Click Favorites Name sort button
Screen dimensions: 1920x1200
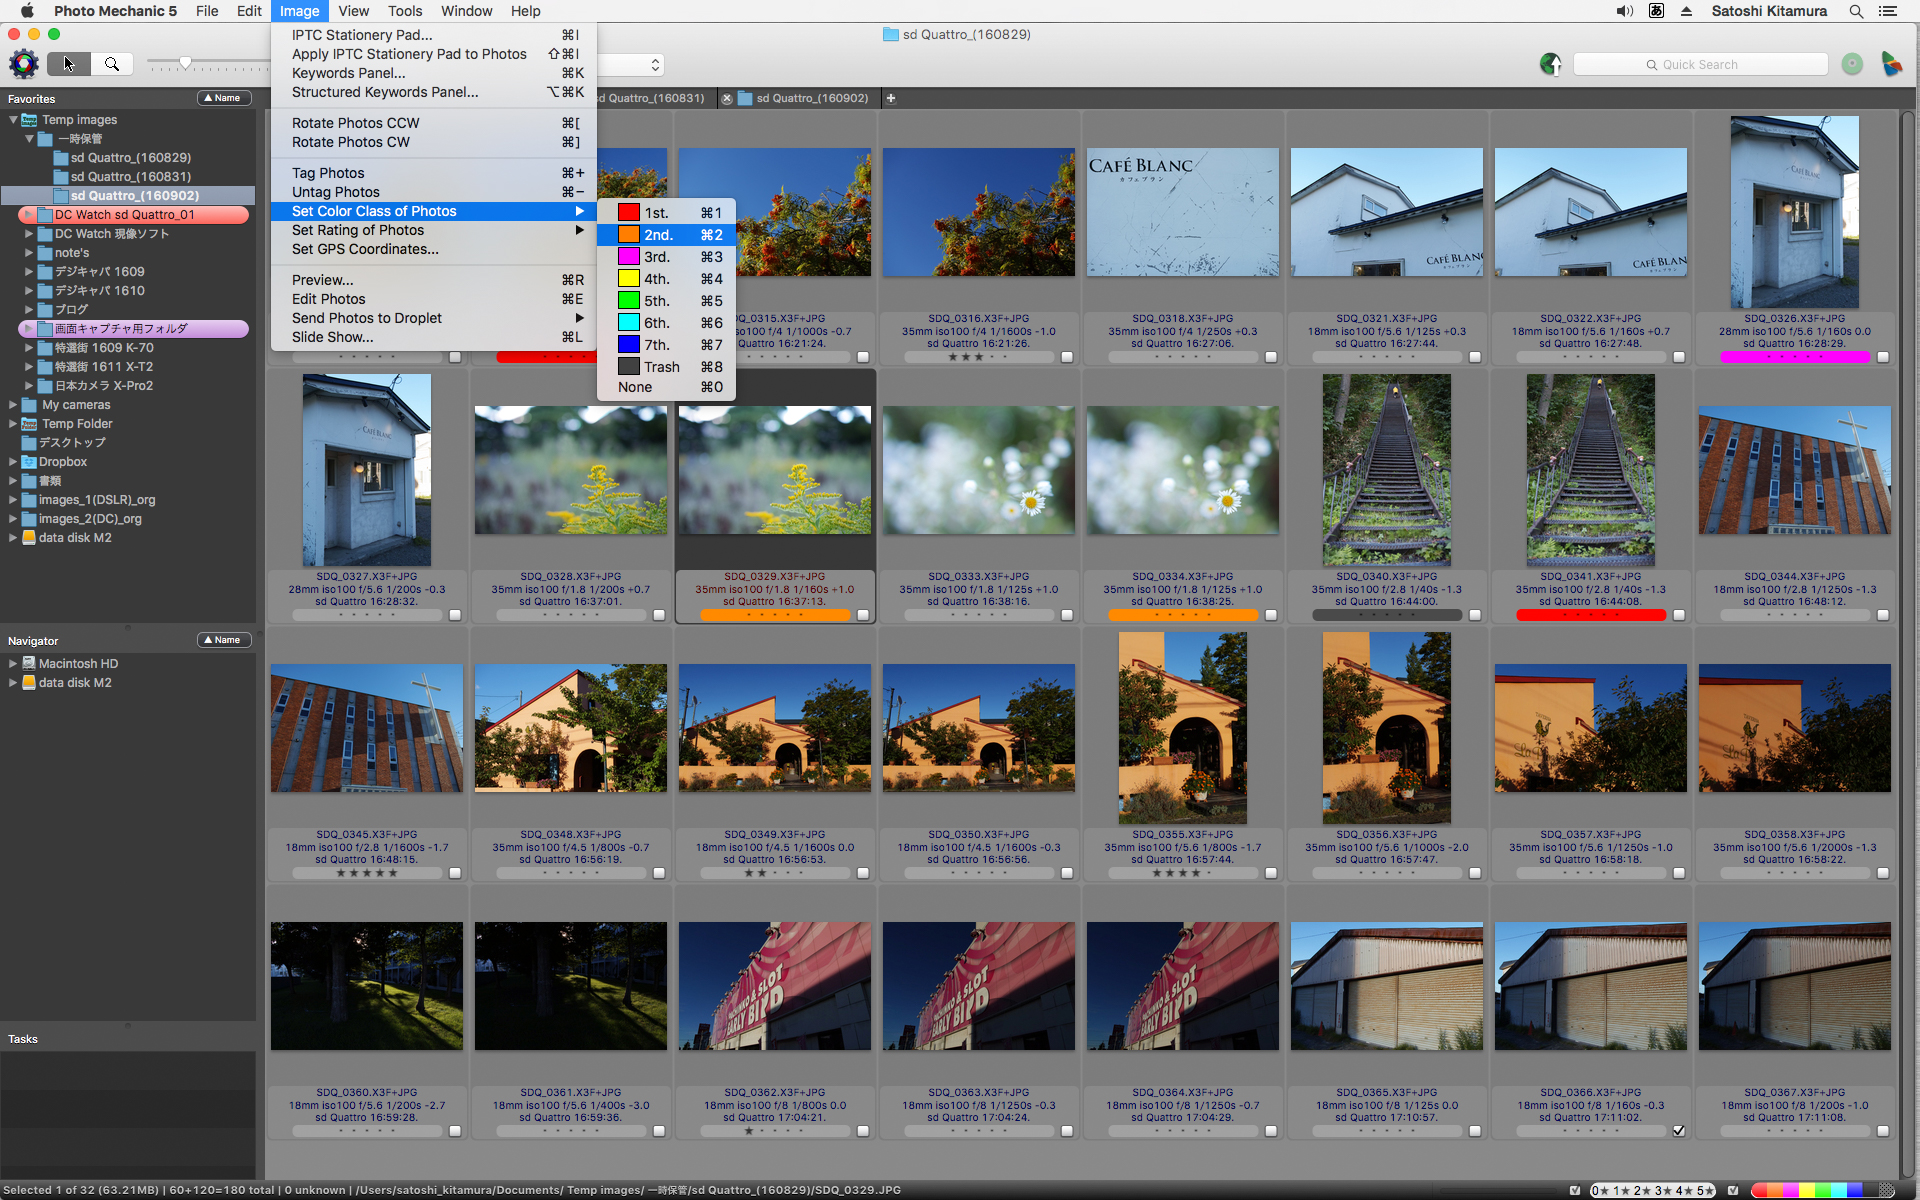coord(223,98)
